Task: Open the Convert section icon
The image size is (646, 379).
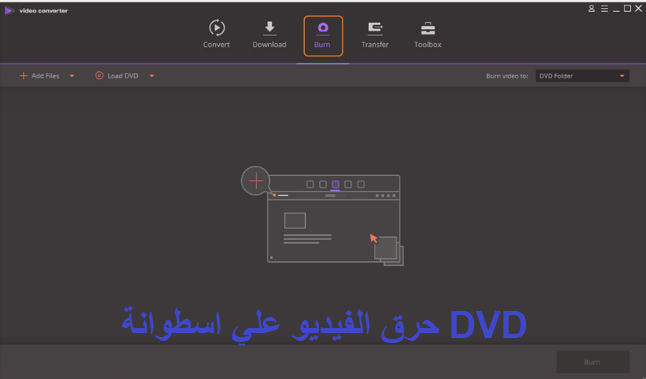Action: [x=217, y=28]
